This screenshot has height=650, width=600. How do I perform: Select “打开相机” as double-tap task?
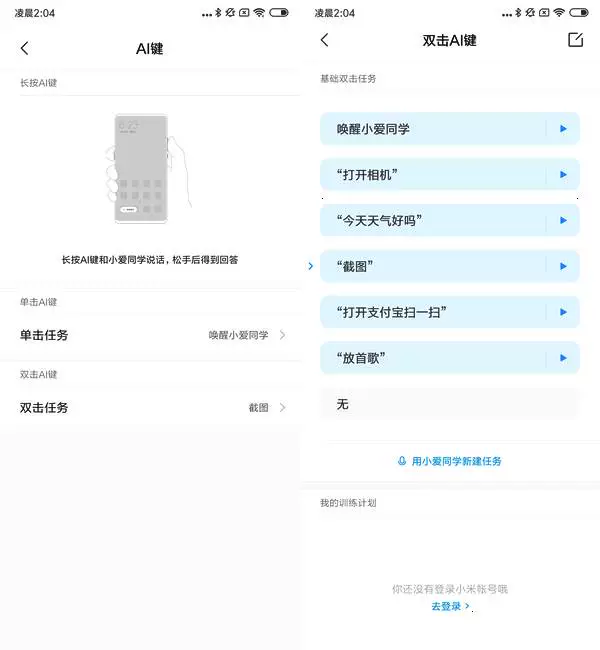click(432, 175)
